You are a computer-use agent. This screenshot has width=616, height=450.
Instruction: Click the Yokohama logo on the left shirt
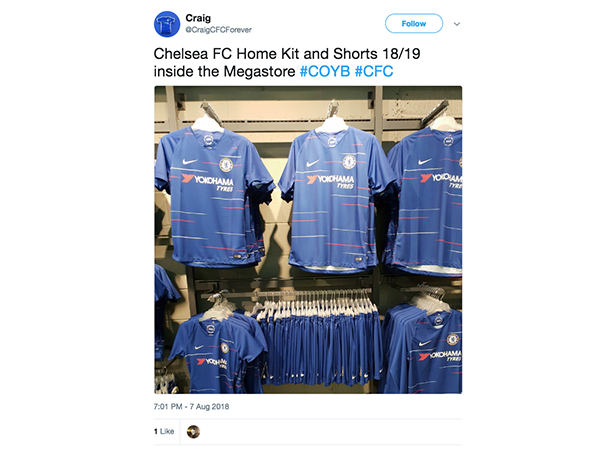(207, 182)
